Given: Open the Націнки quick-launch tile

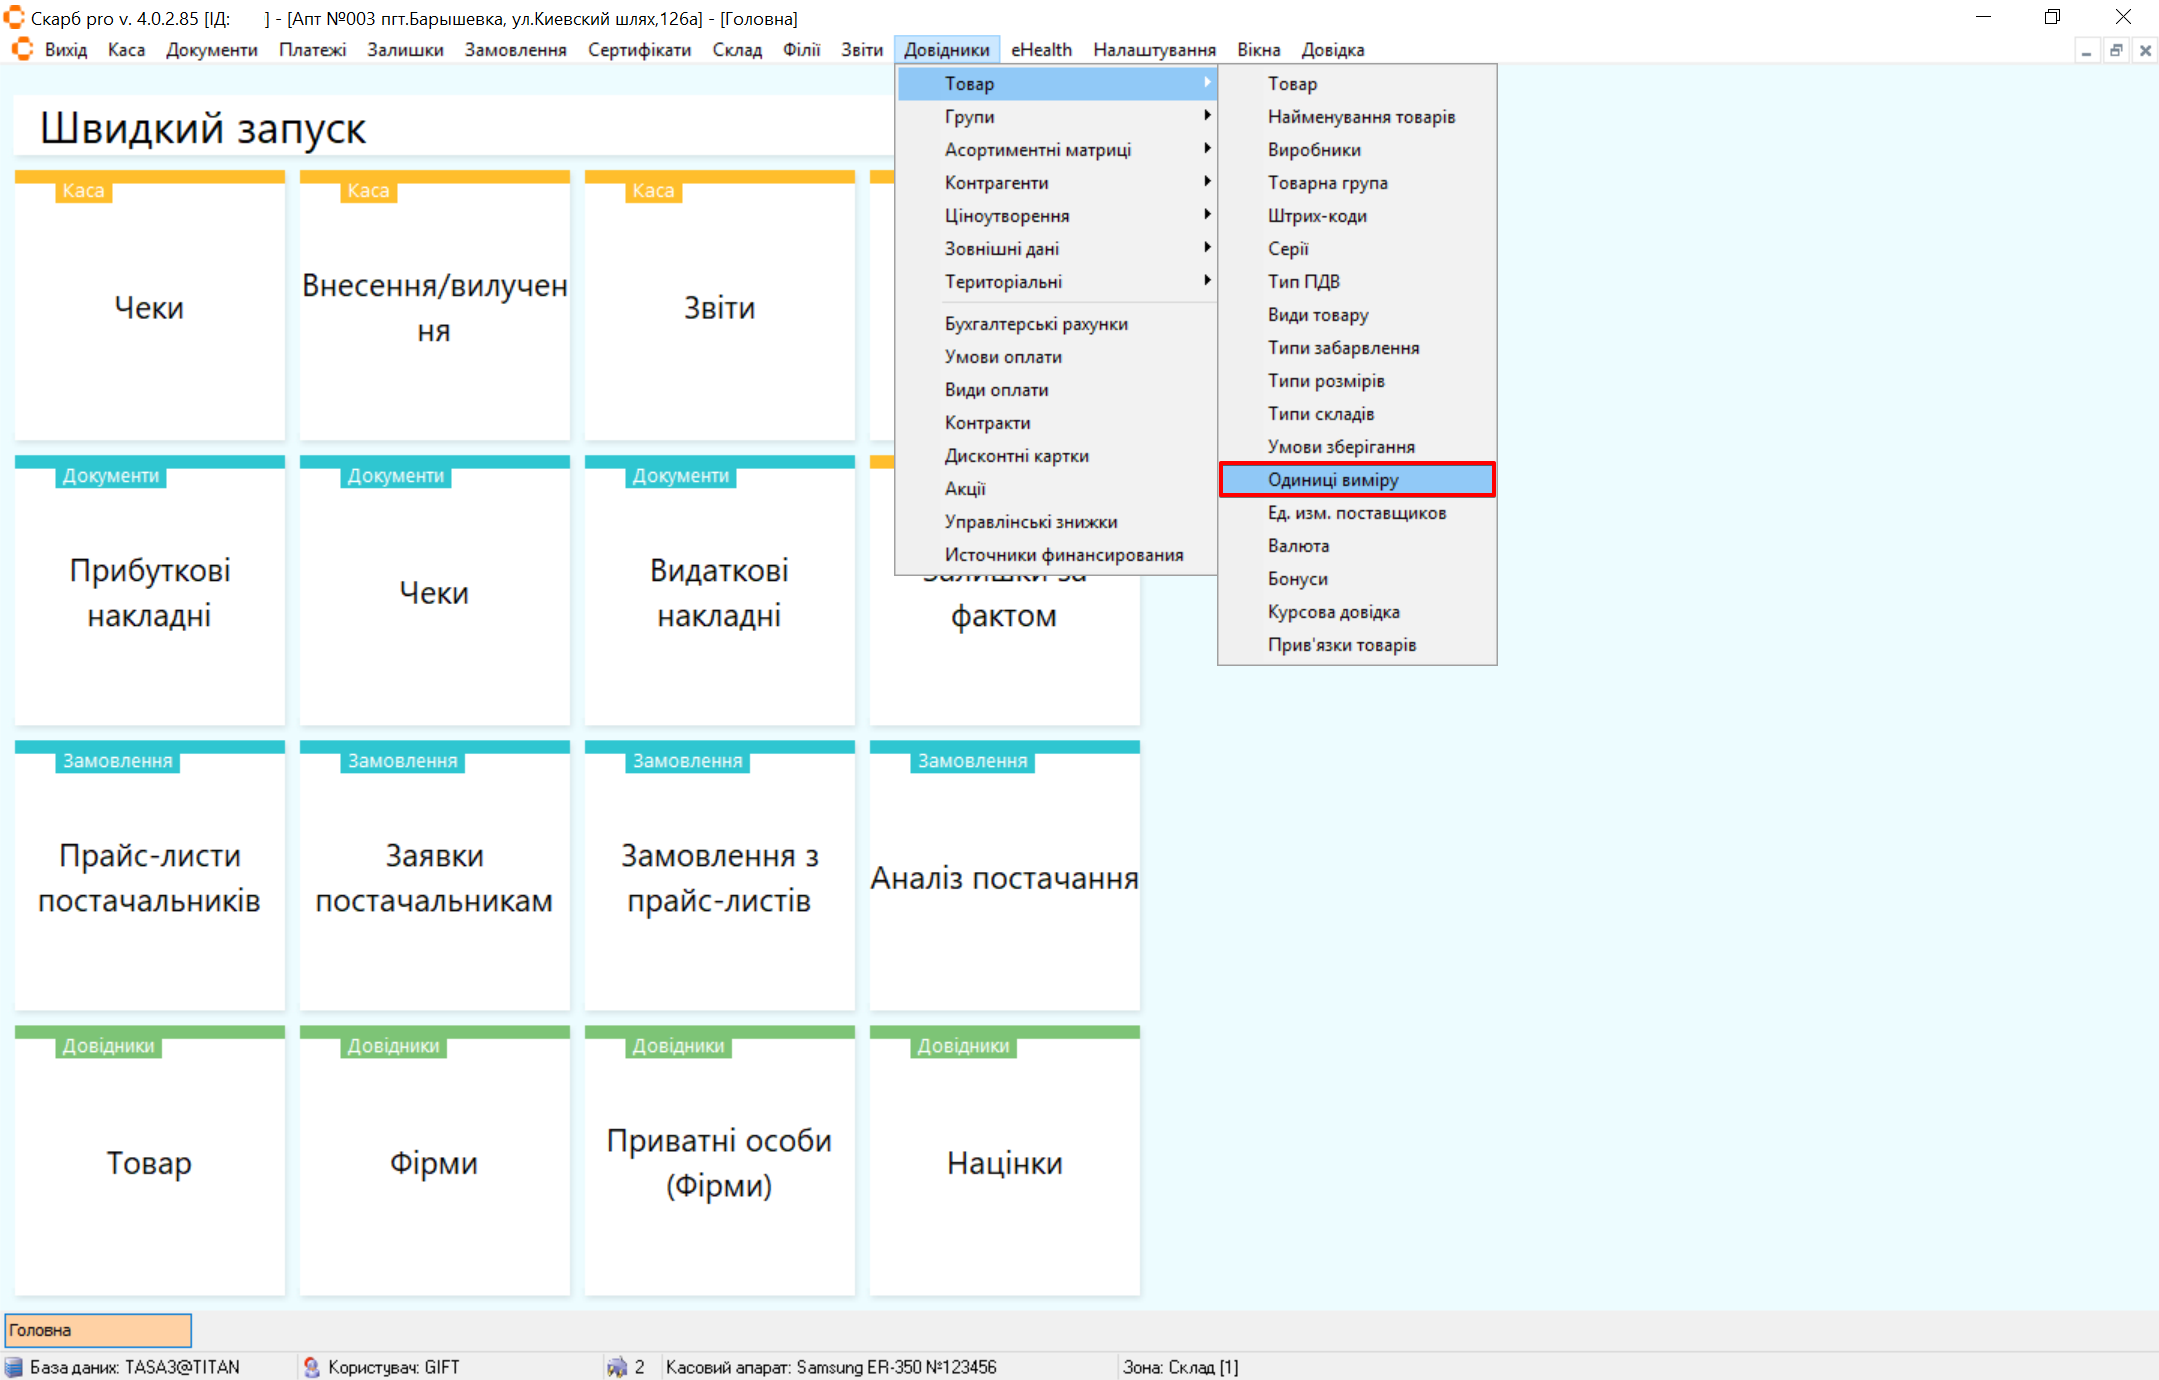Looking at the screenshot, I should (x=1004, y=1162).
